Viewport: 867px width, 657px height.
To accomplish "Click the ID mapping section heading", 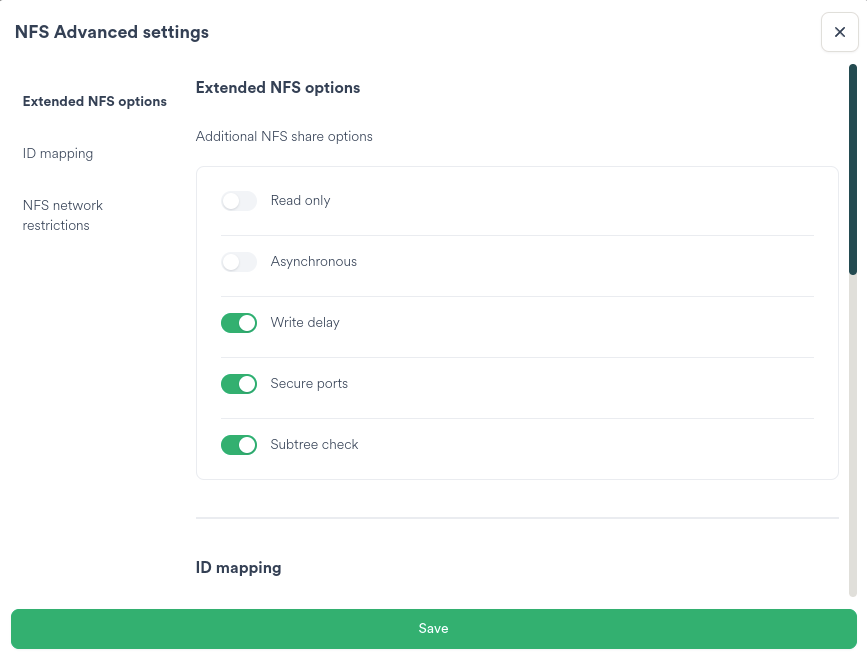I will 237,567.
